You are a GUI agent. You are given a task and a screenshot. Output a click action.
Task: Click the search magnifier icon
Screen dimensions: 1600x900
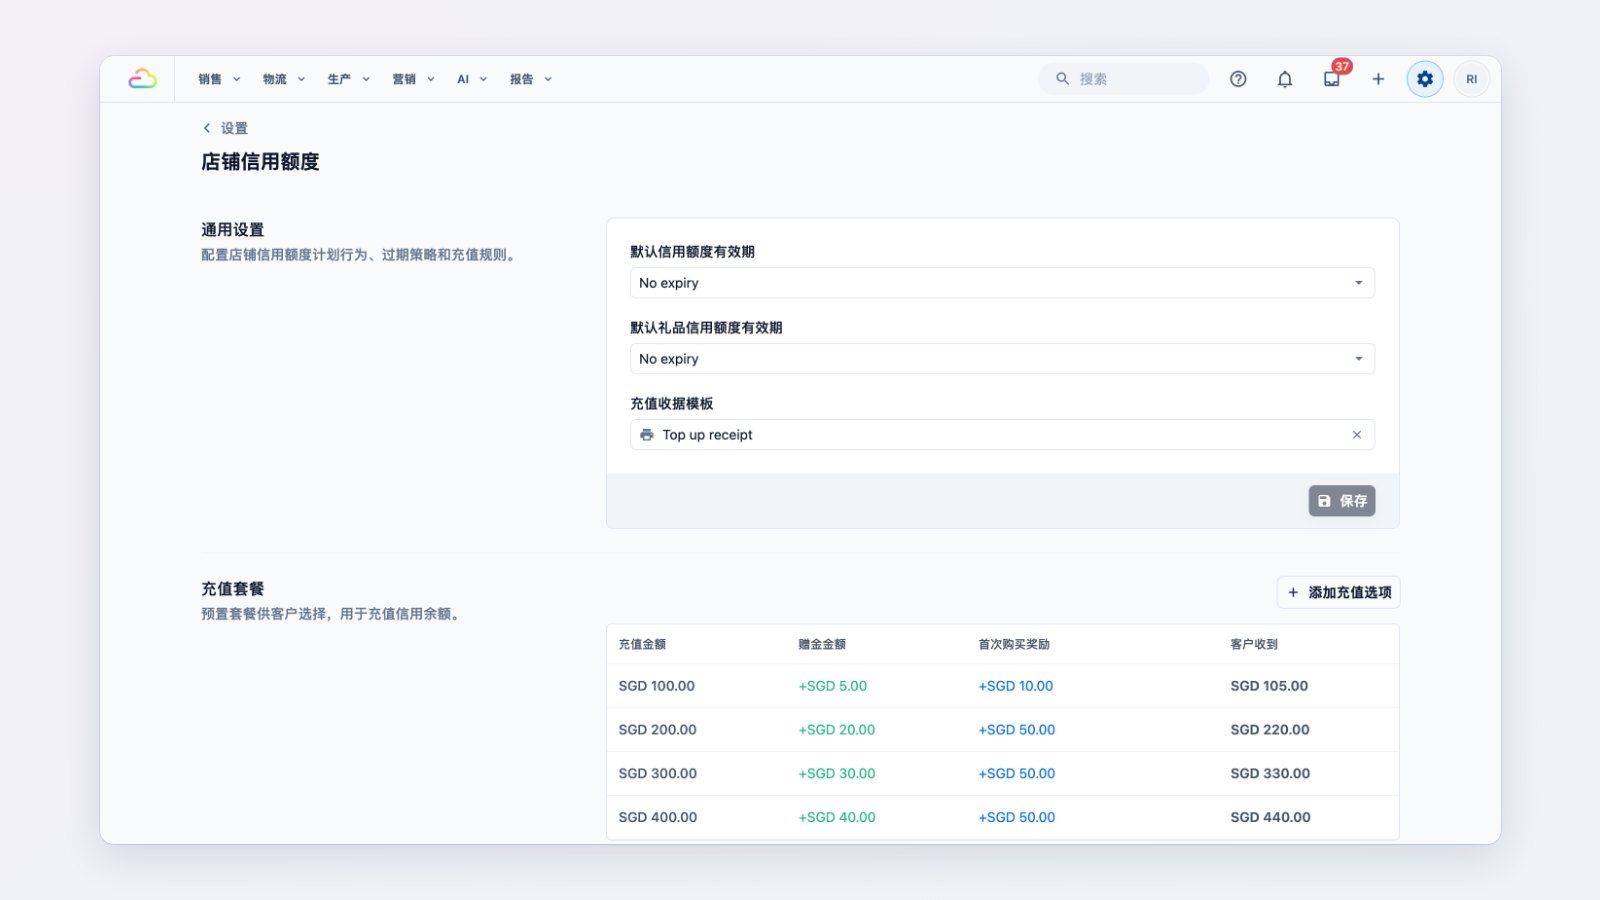coord(1062,79)
